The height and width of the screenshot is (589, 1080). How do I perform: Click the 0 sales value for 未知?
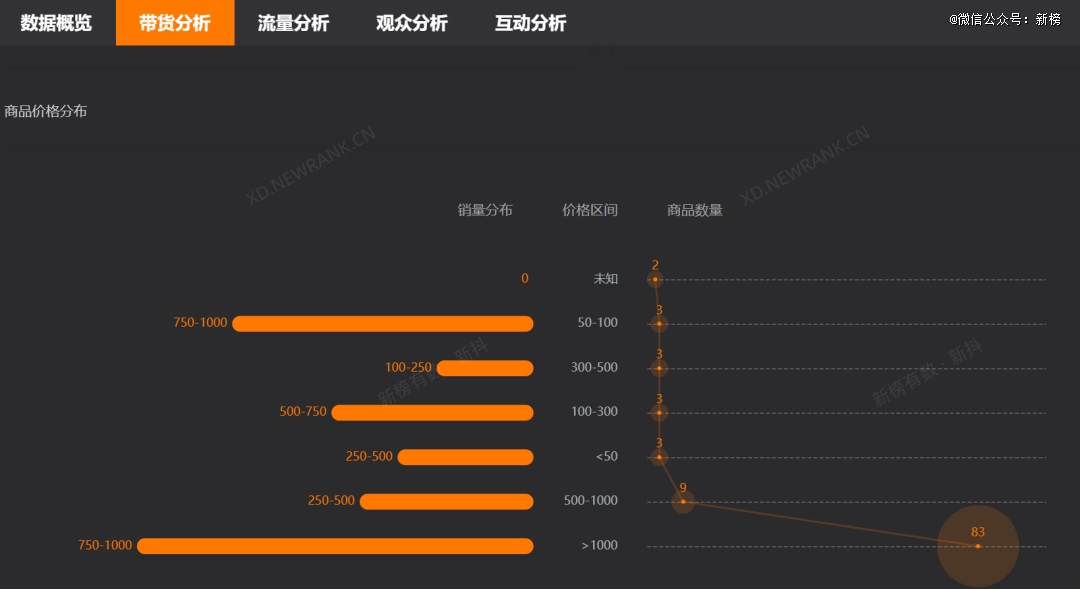[x=525, y=278]
